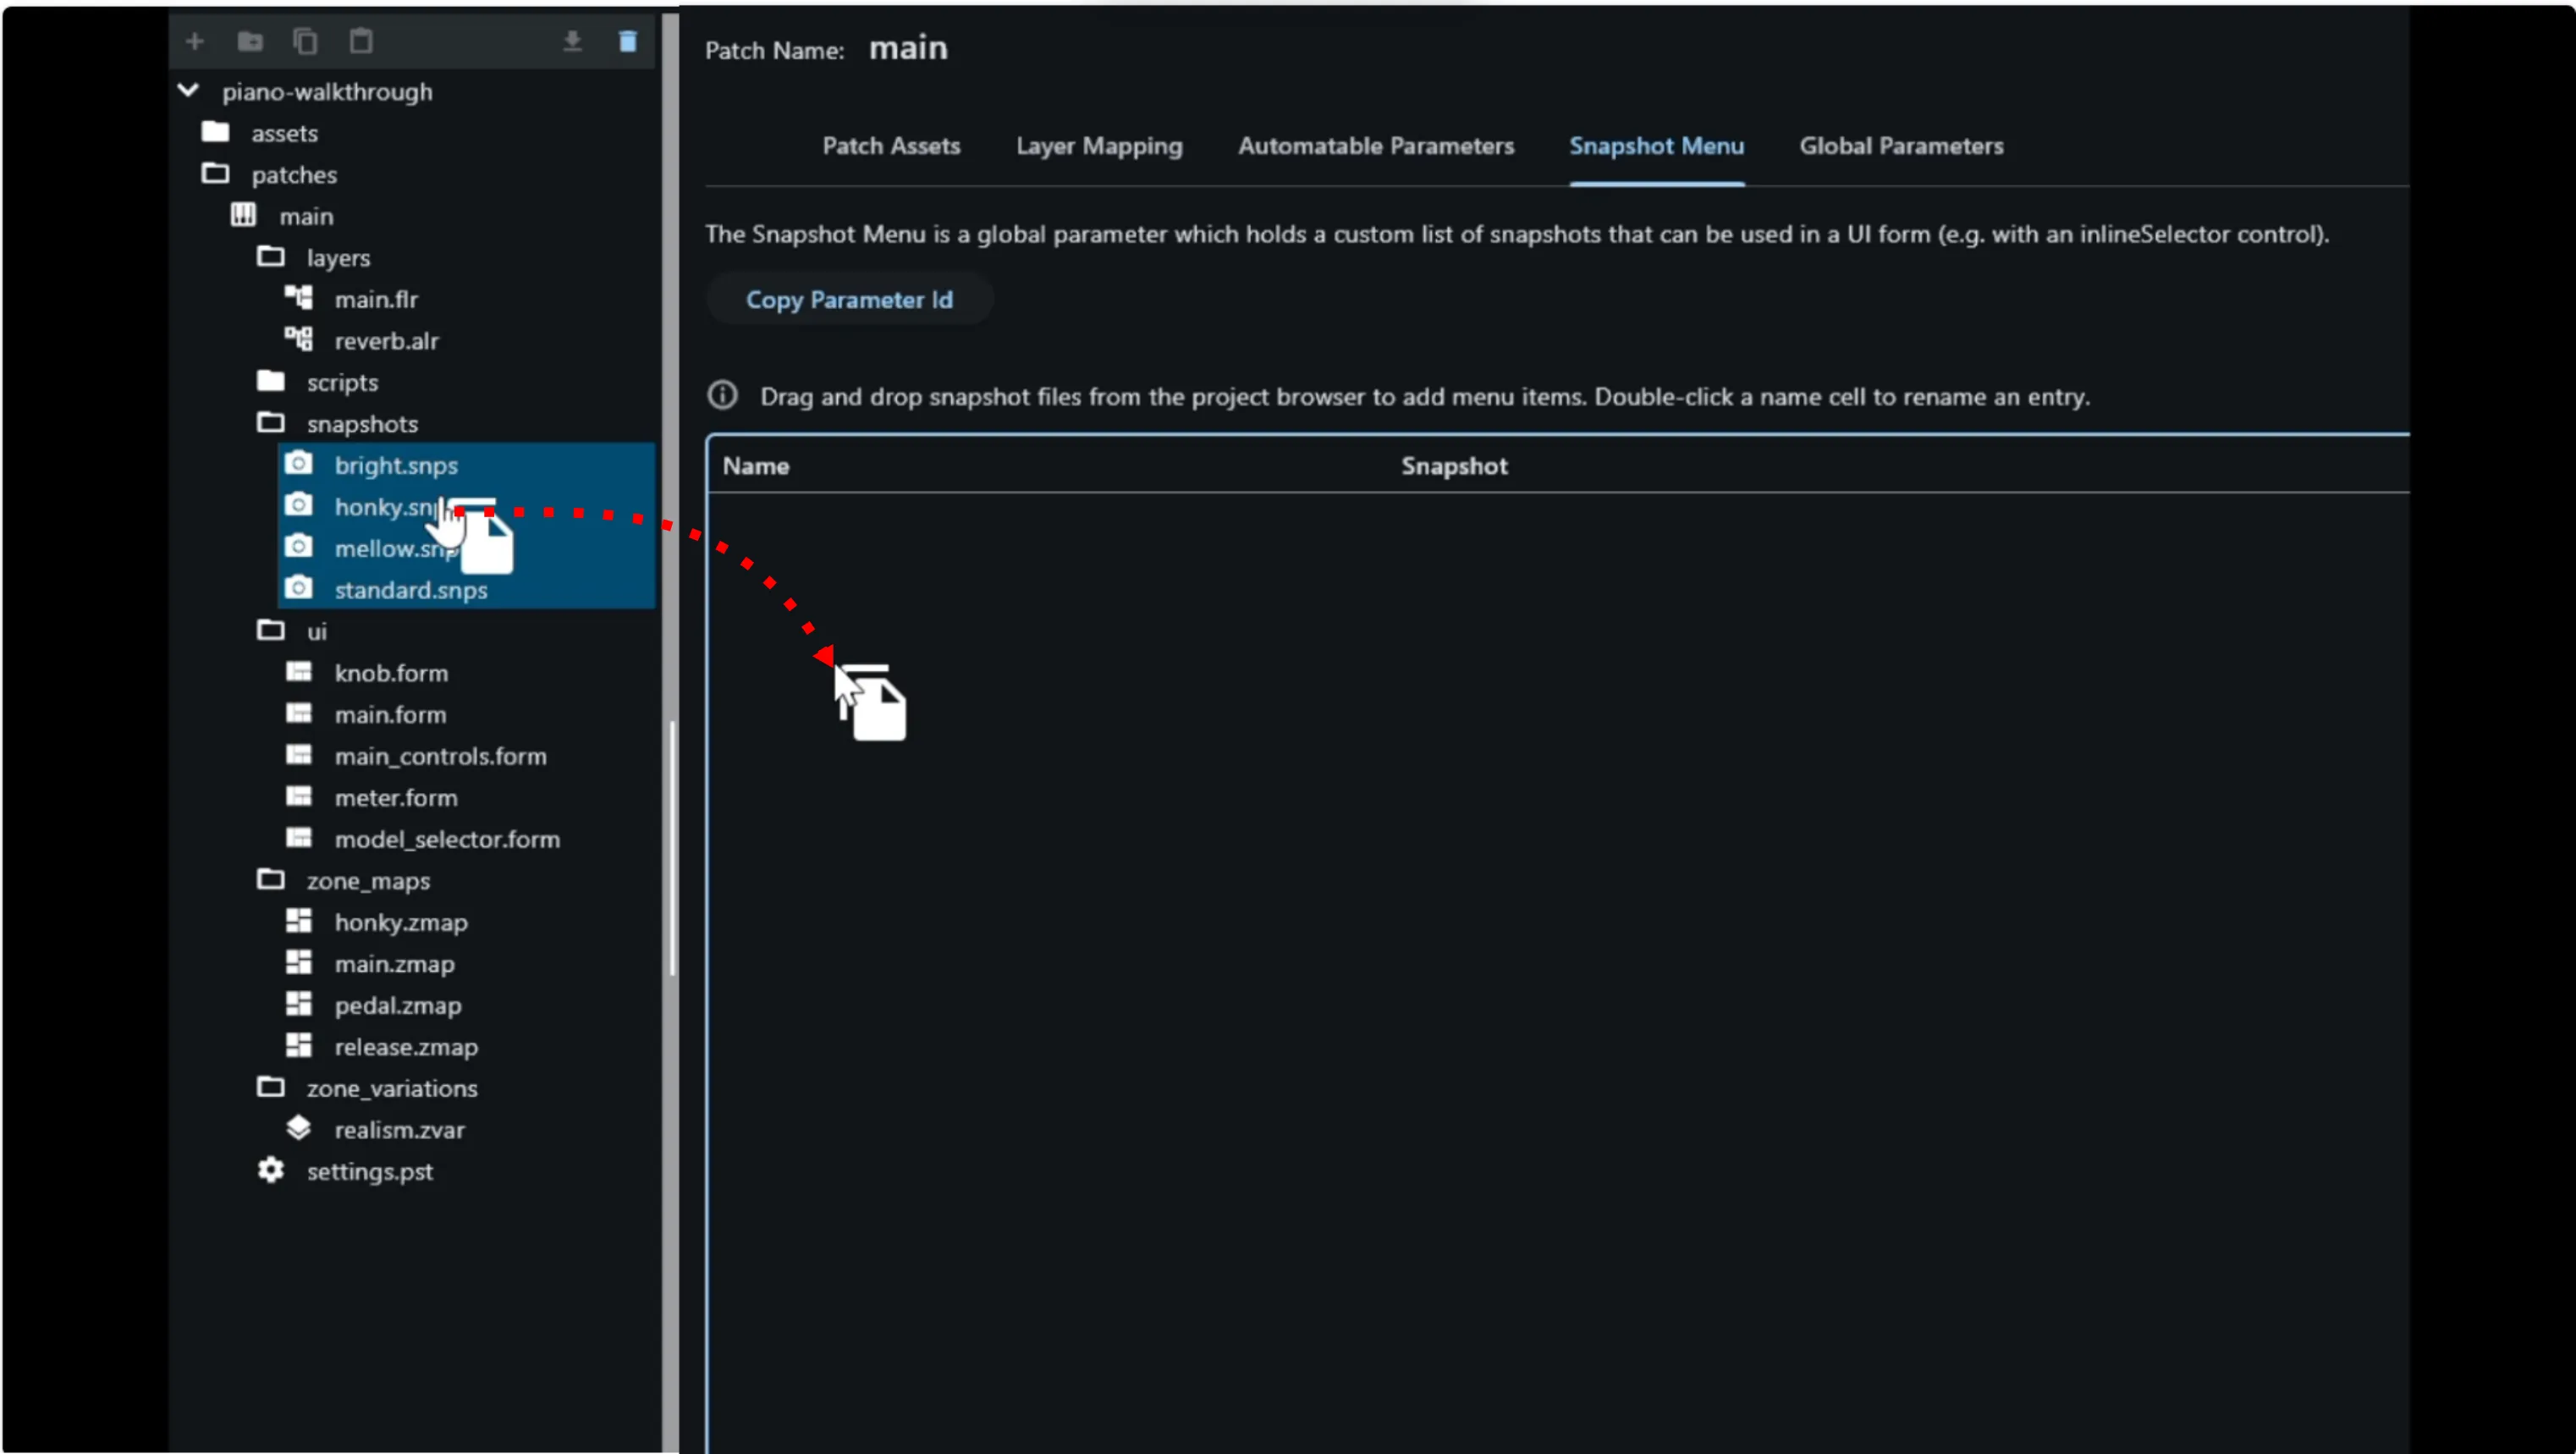2576x1454 pixels.
Task: Switch to Layer Mapping tab
Action: (1099, 146)
